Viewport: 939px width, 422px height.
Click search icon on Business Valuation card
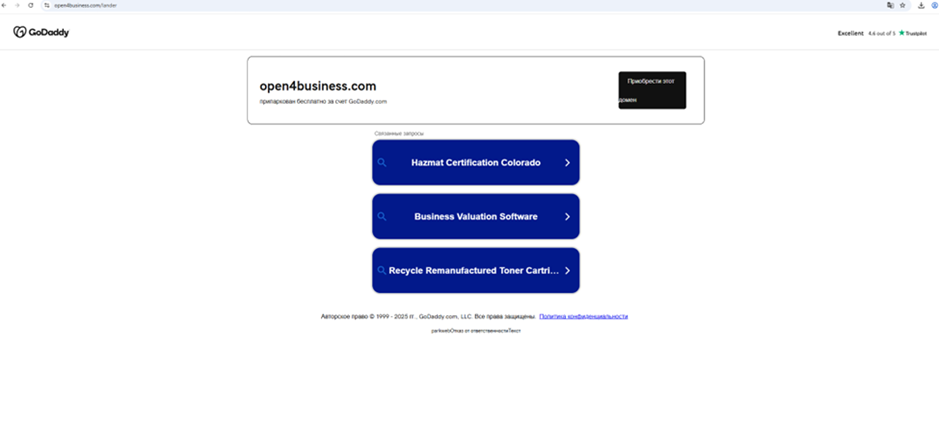pos(382,217)
